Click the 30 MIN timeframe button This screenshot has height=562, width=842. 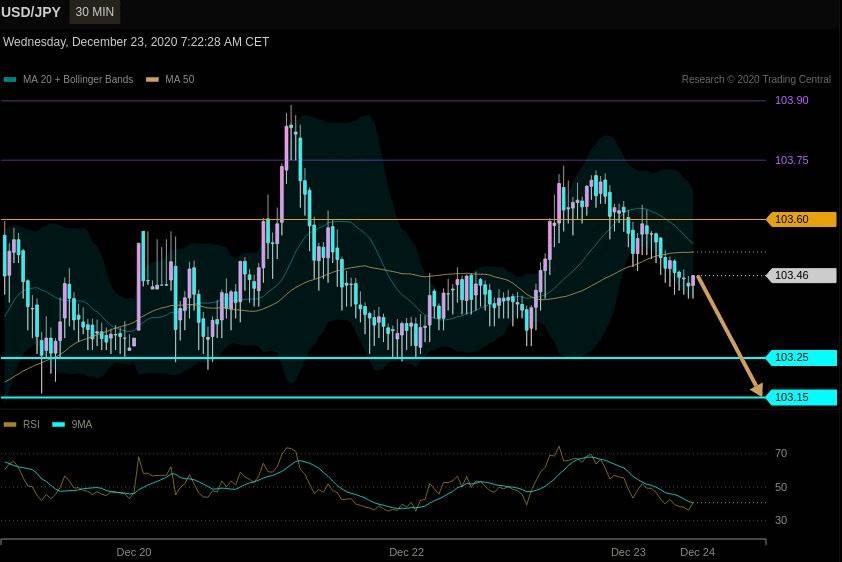(x=95, y=12)
